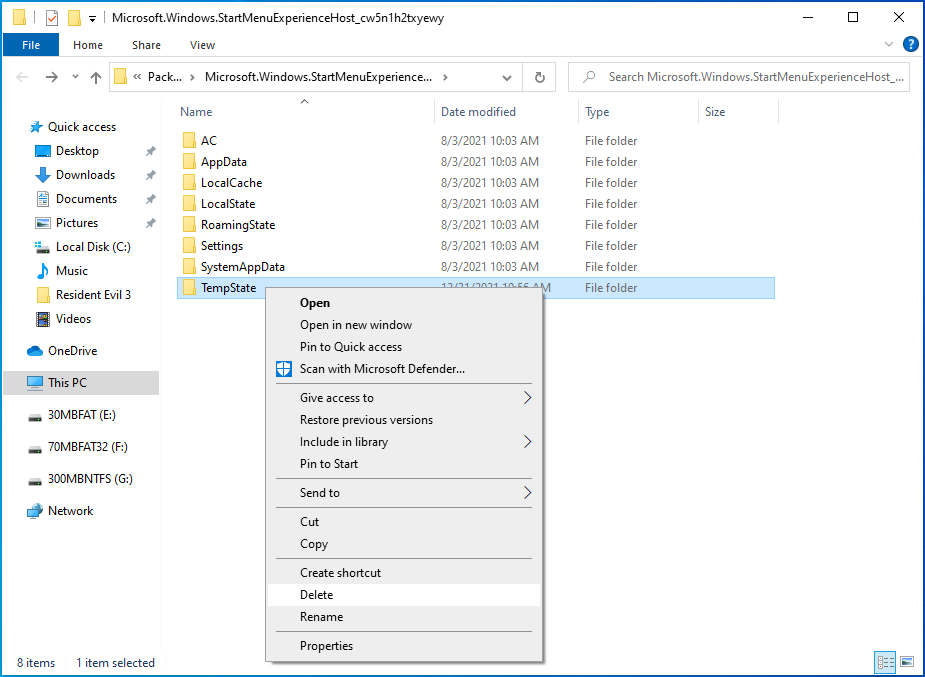Select Scan with Microsoft Defender option

(382, 369)
